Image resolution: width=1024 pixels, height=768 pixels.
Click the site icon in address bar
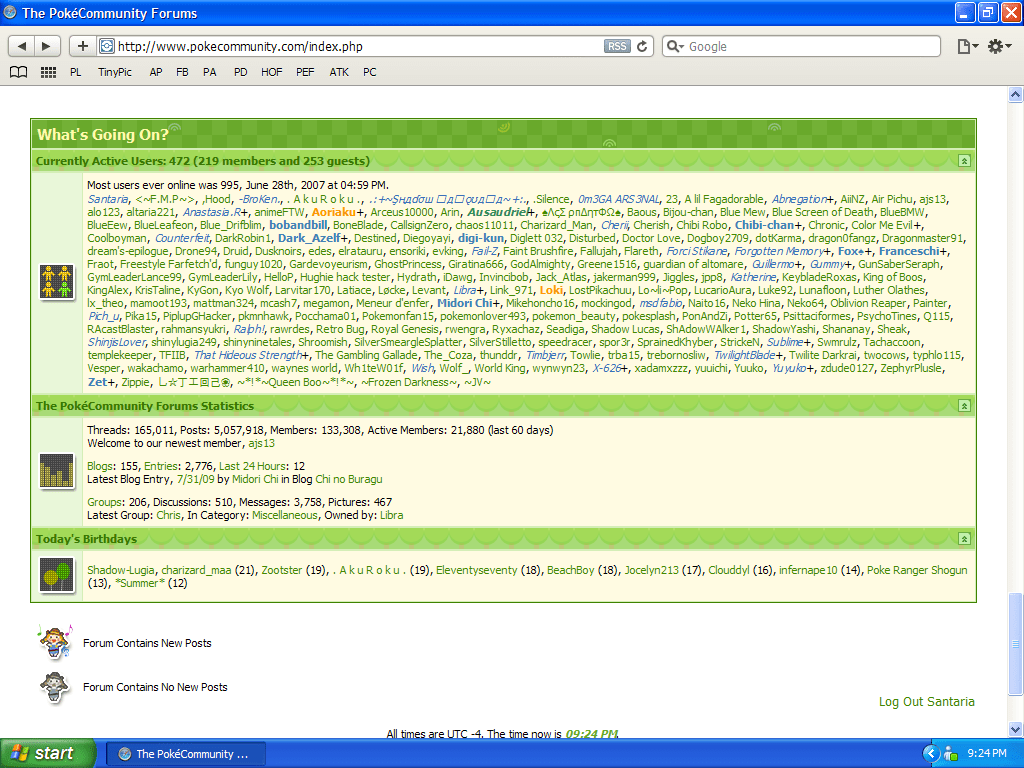point(106,46)
